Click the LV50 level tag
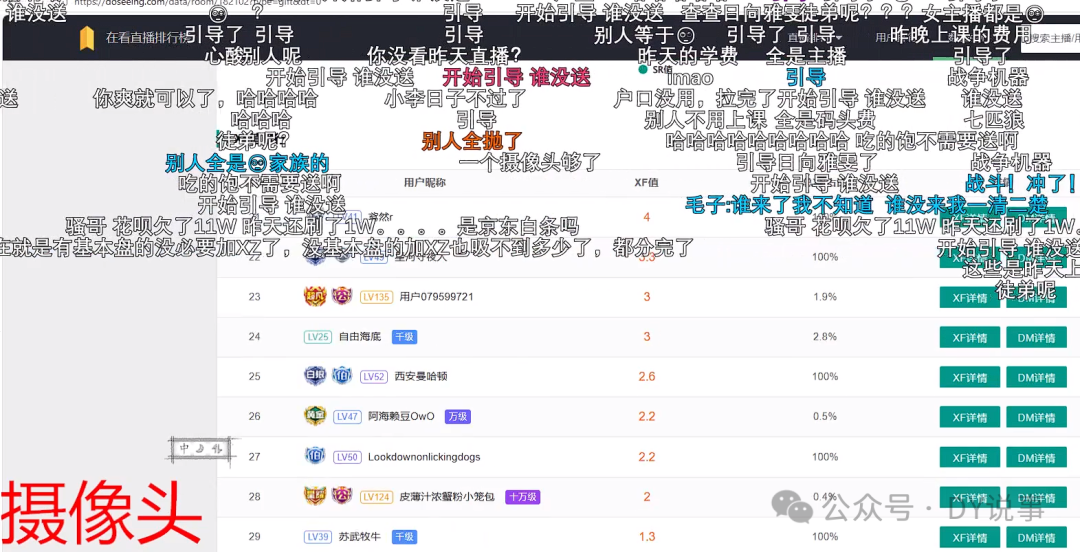 (x=347, y=457)
